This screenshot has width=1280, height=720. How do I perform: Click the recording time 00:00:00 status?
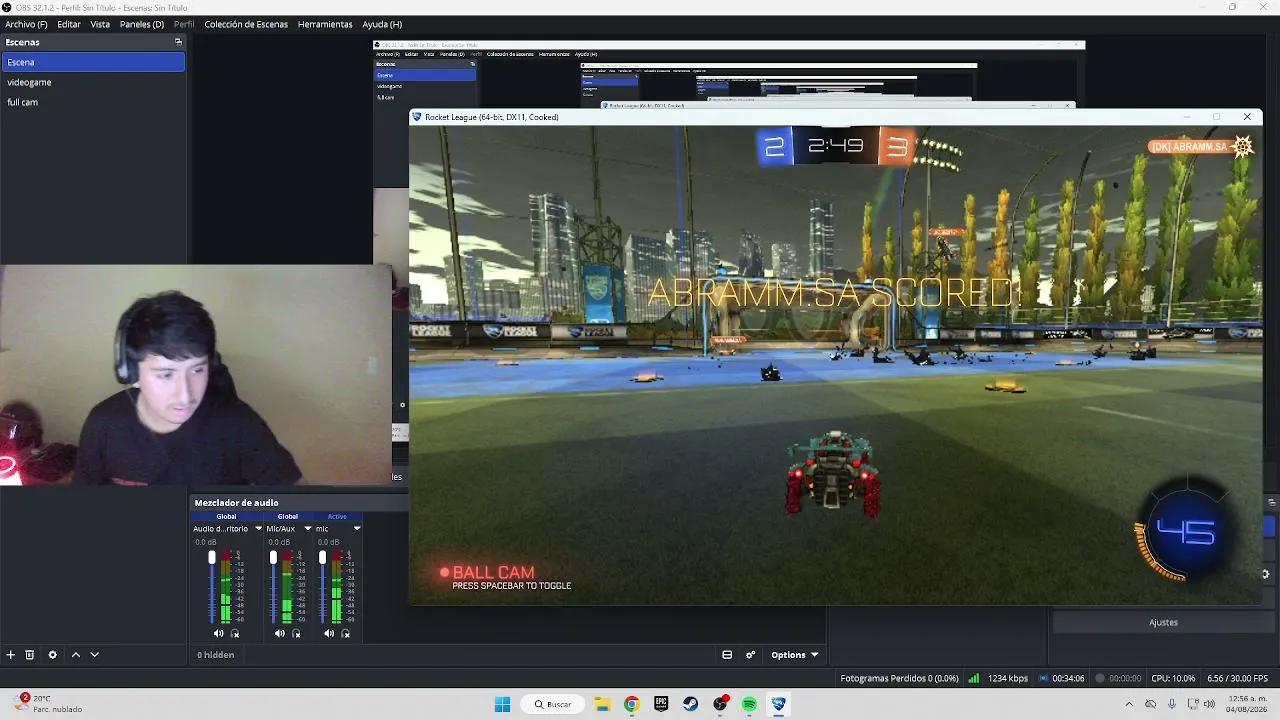(1125, 679)
